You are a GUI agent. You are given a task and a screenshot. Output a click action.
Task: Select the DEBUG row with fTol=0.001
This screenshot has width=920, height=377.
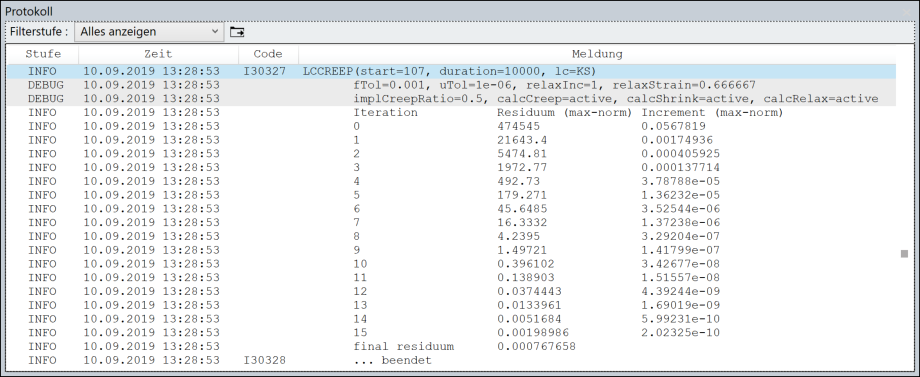pos(452,85)
